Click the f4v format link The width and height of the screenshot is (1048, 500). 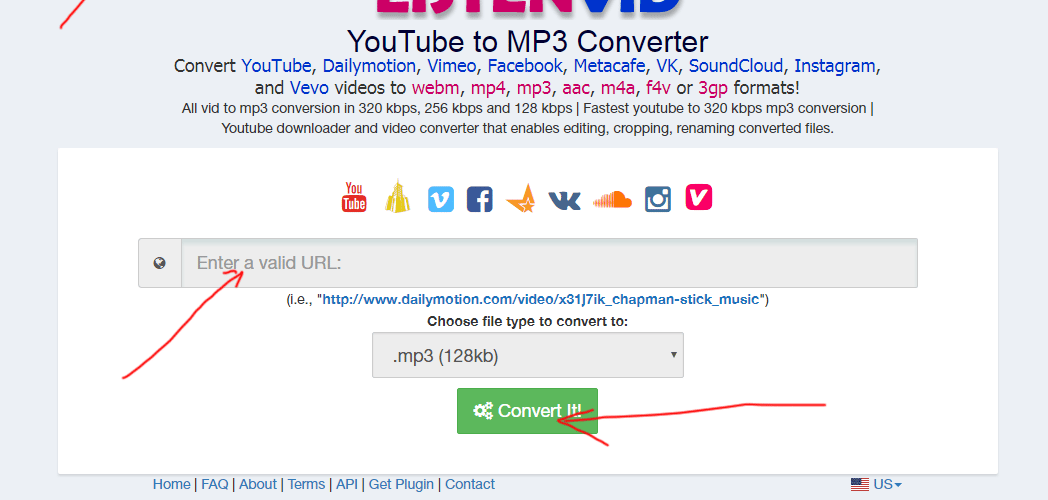coord(656,88)
